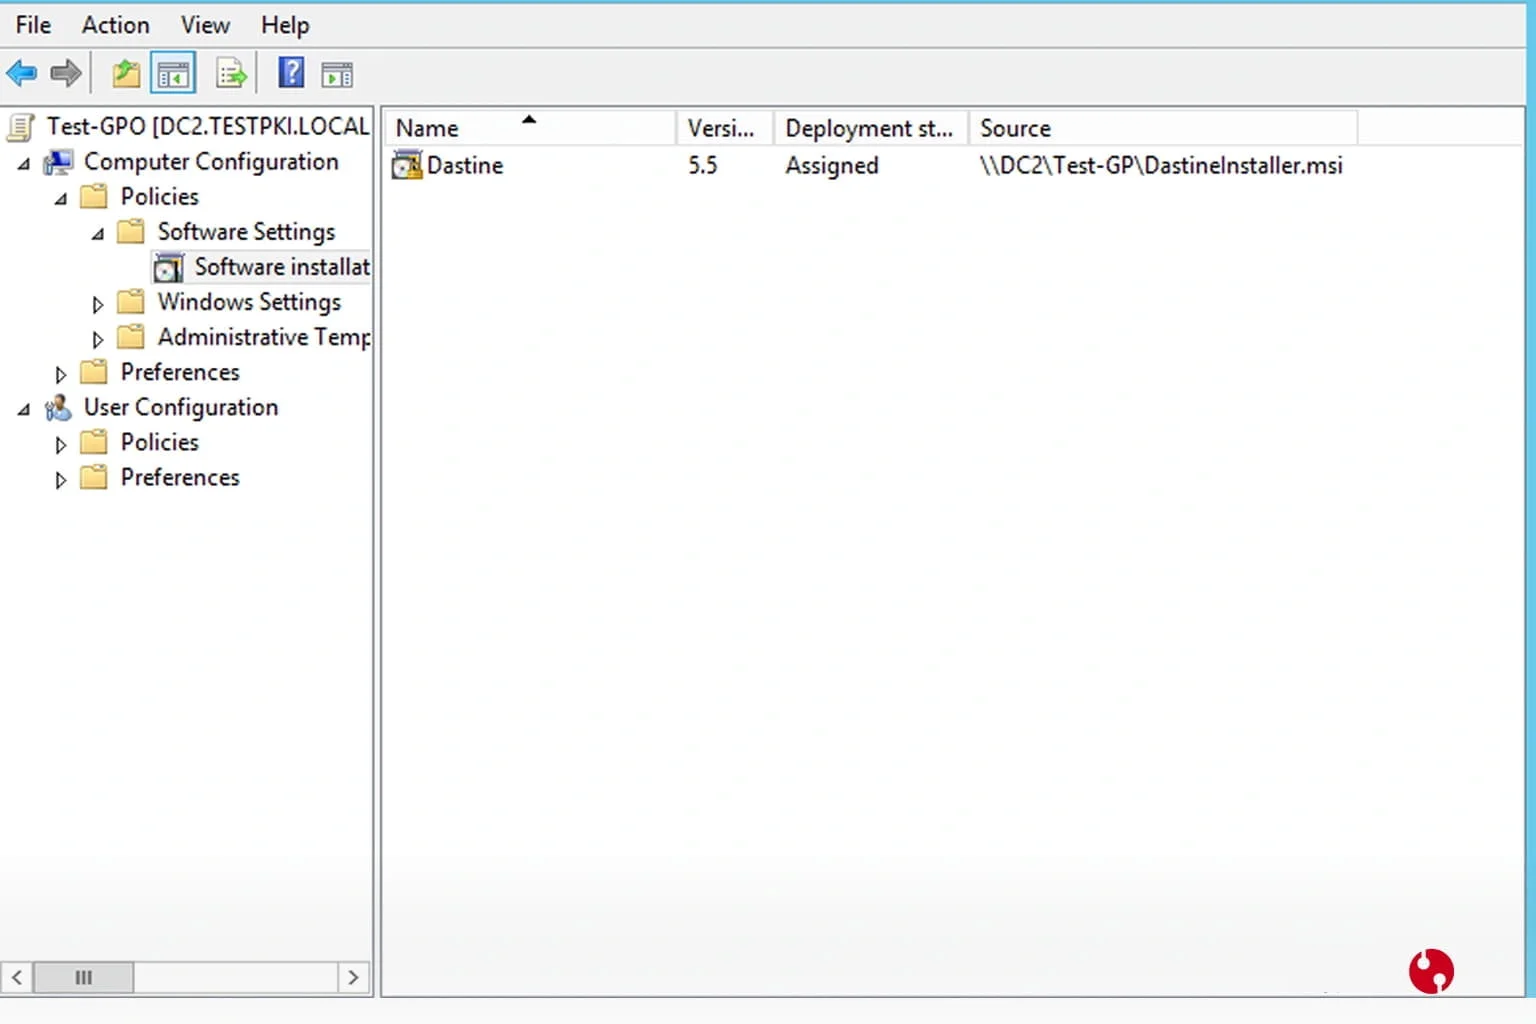Screen dimensions: 1536x1024
Task: Click the Preferences folder icon under User Configuration
Action: point(94,477)
